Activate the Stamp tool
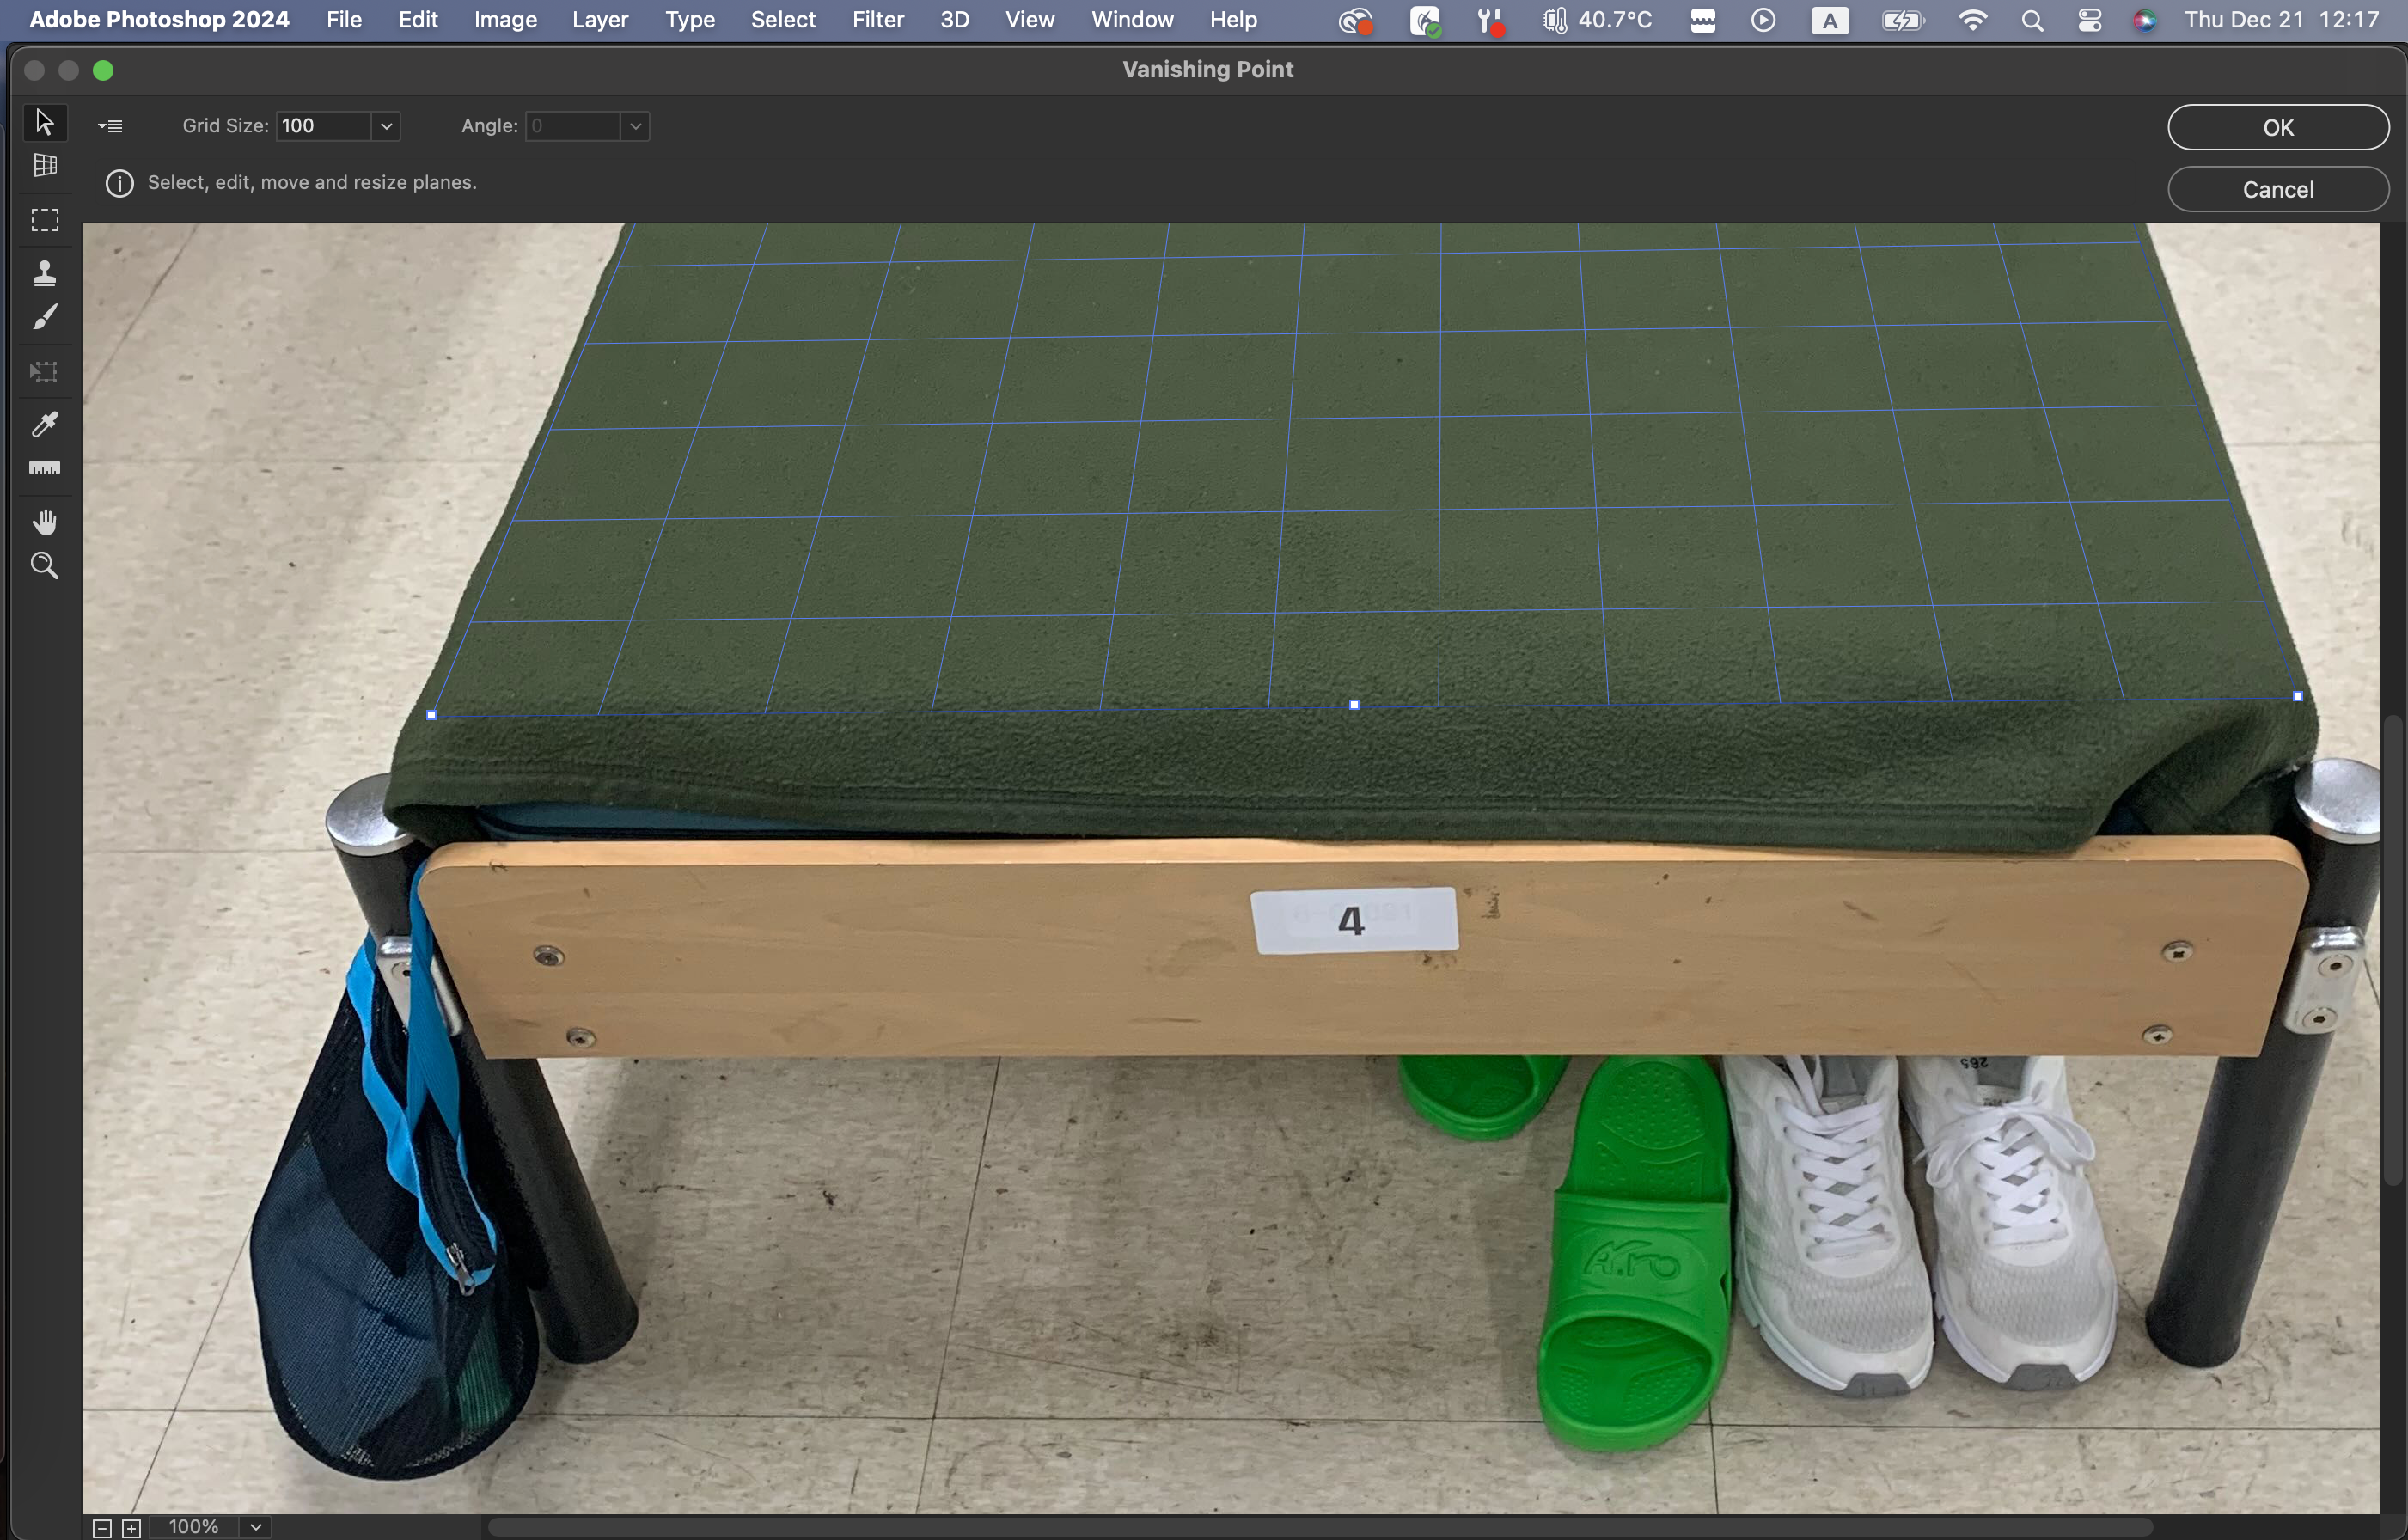The height and width of the screenshot is (1540, 2408). [44, 273]
